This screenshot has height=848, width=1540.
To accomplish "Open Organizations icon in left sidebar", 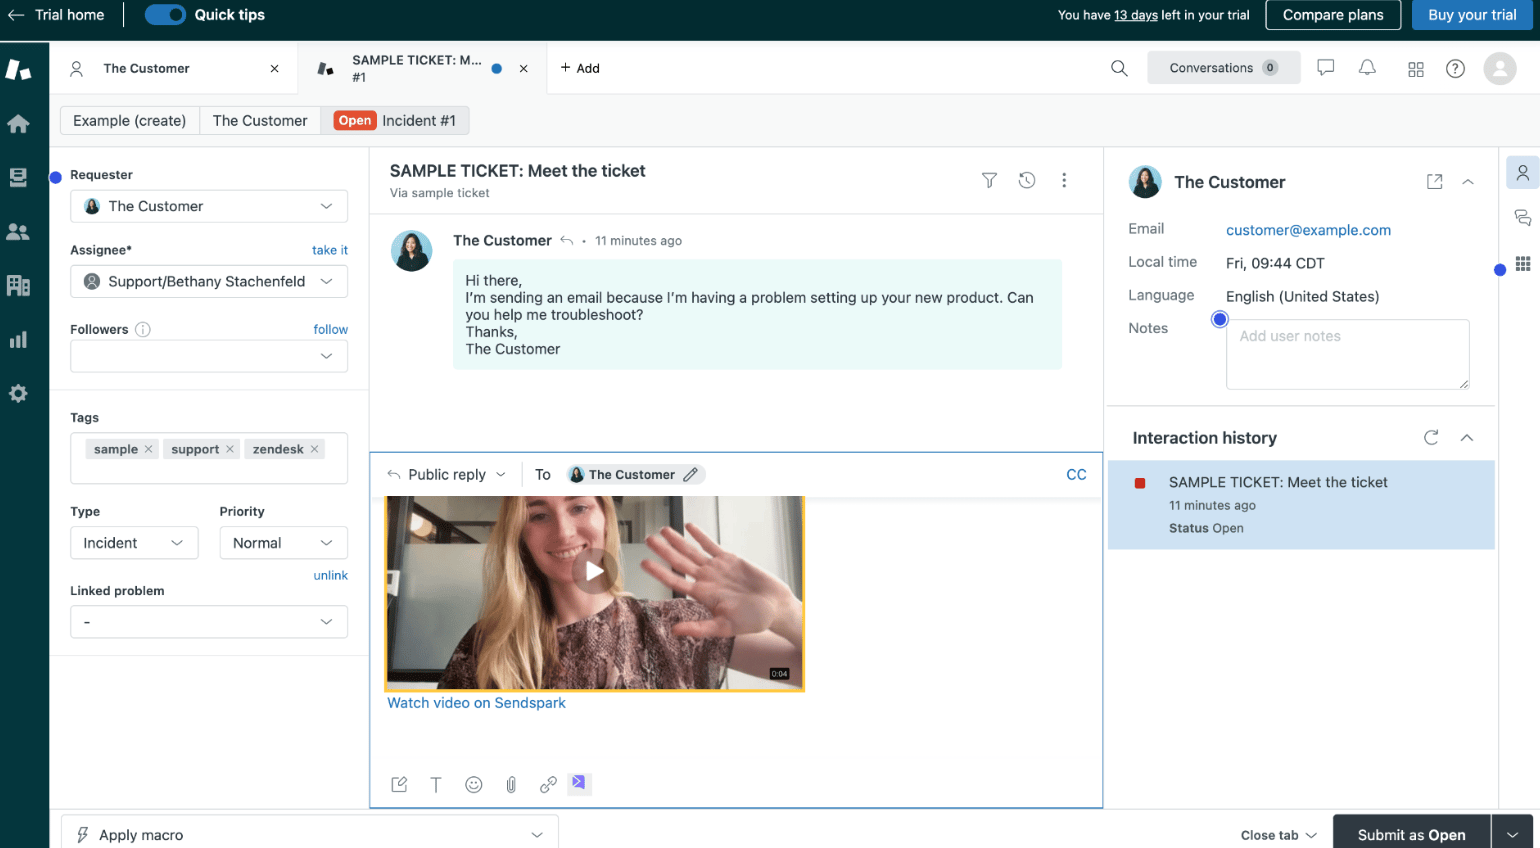I will (x=18, y=285).
